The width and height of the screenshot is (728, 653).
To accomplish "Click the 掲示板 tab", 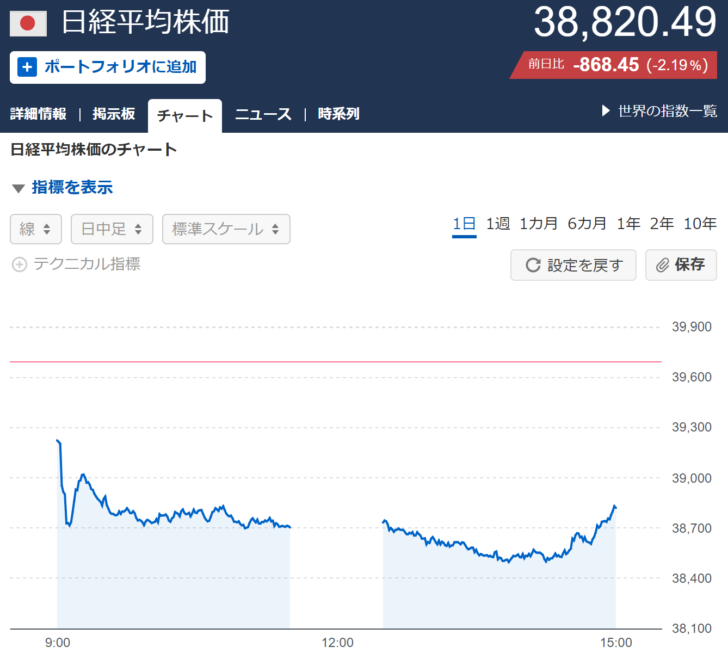I will click(x=113, y=114).
